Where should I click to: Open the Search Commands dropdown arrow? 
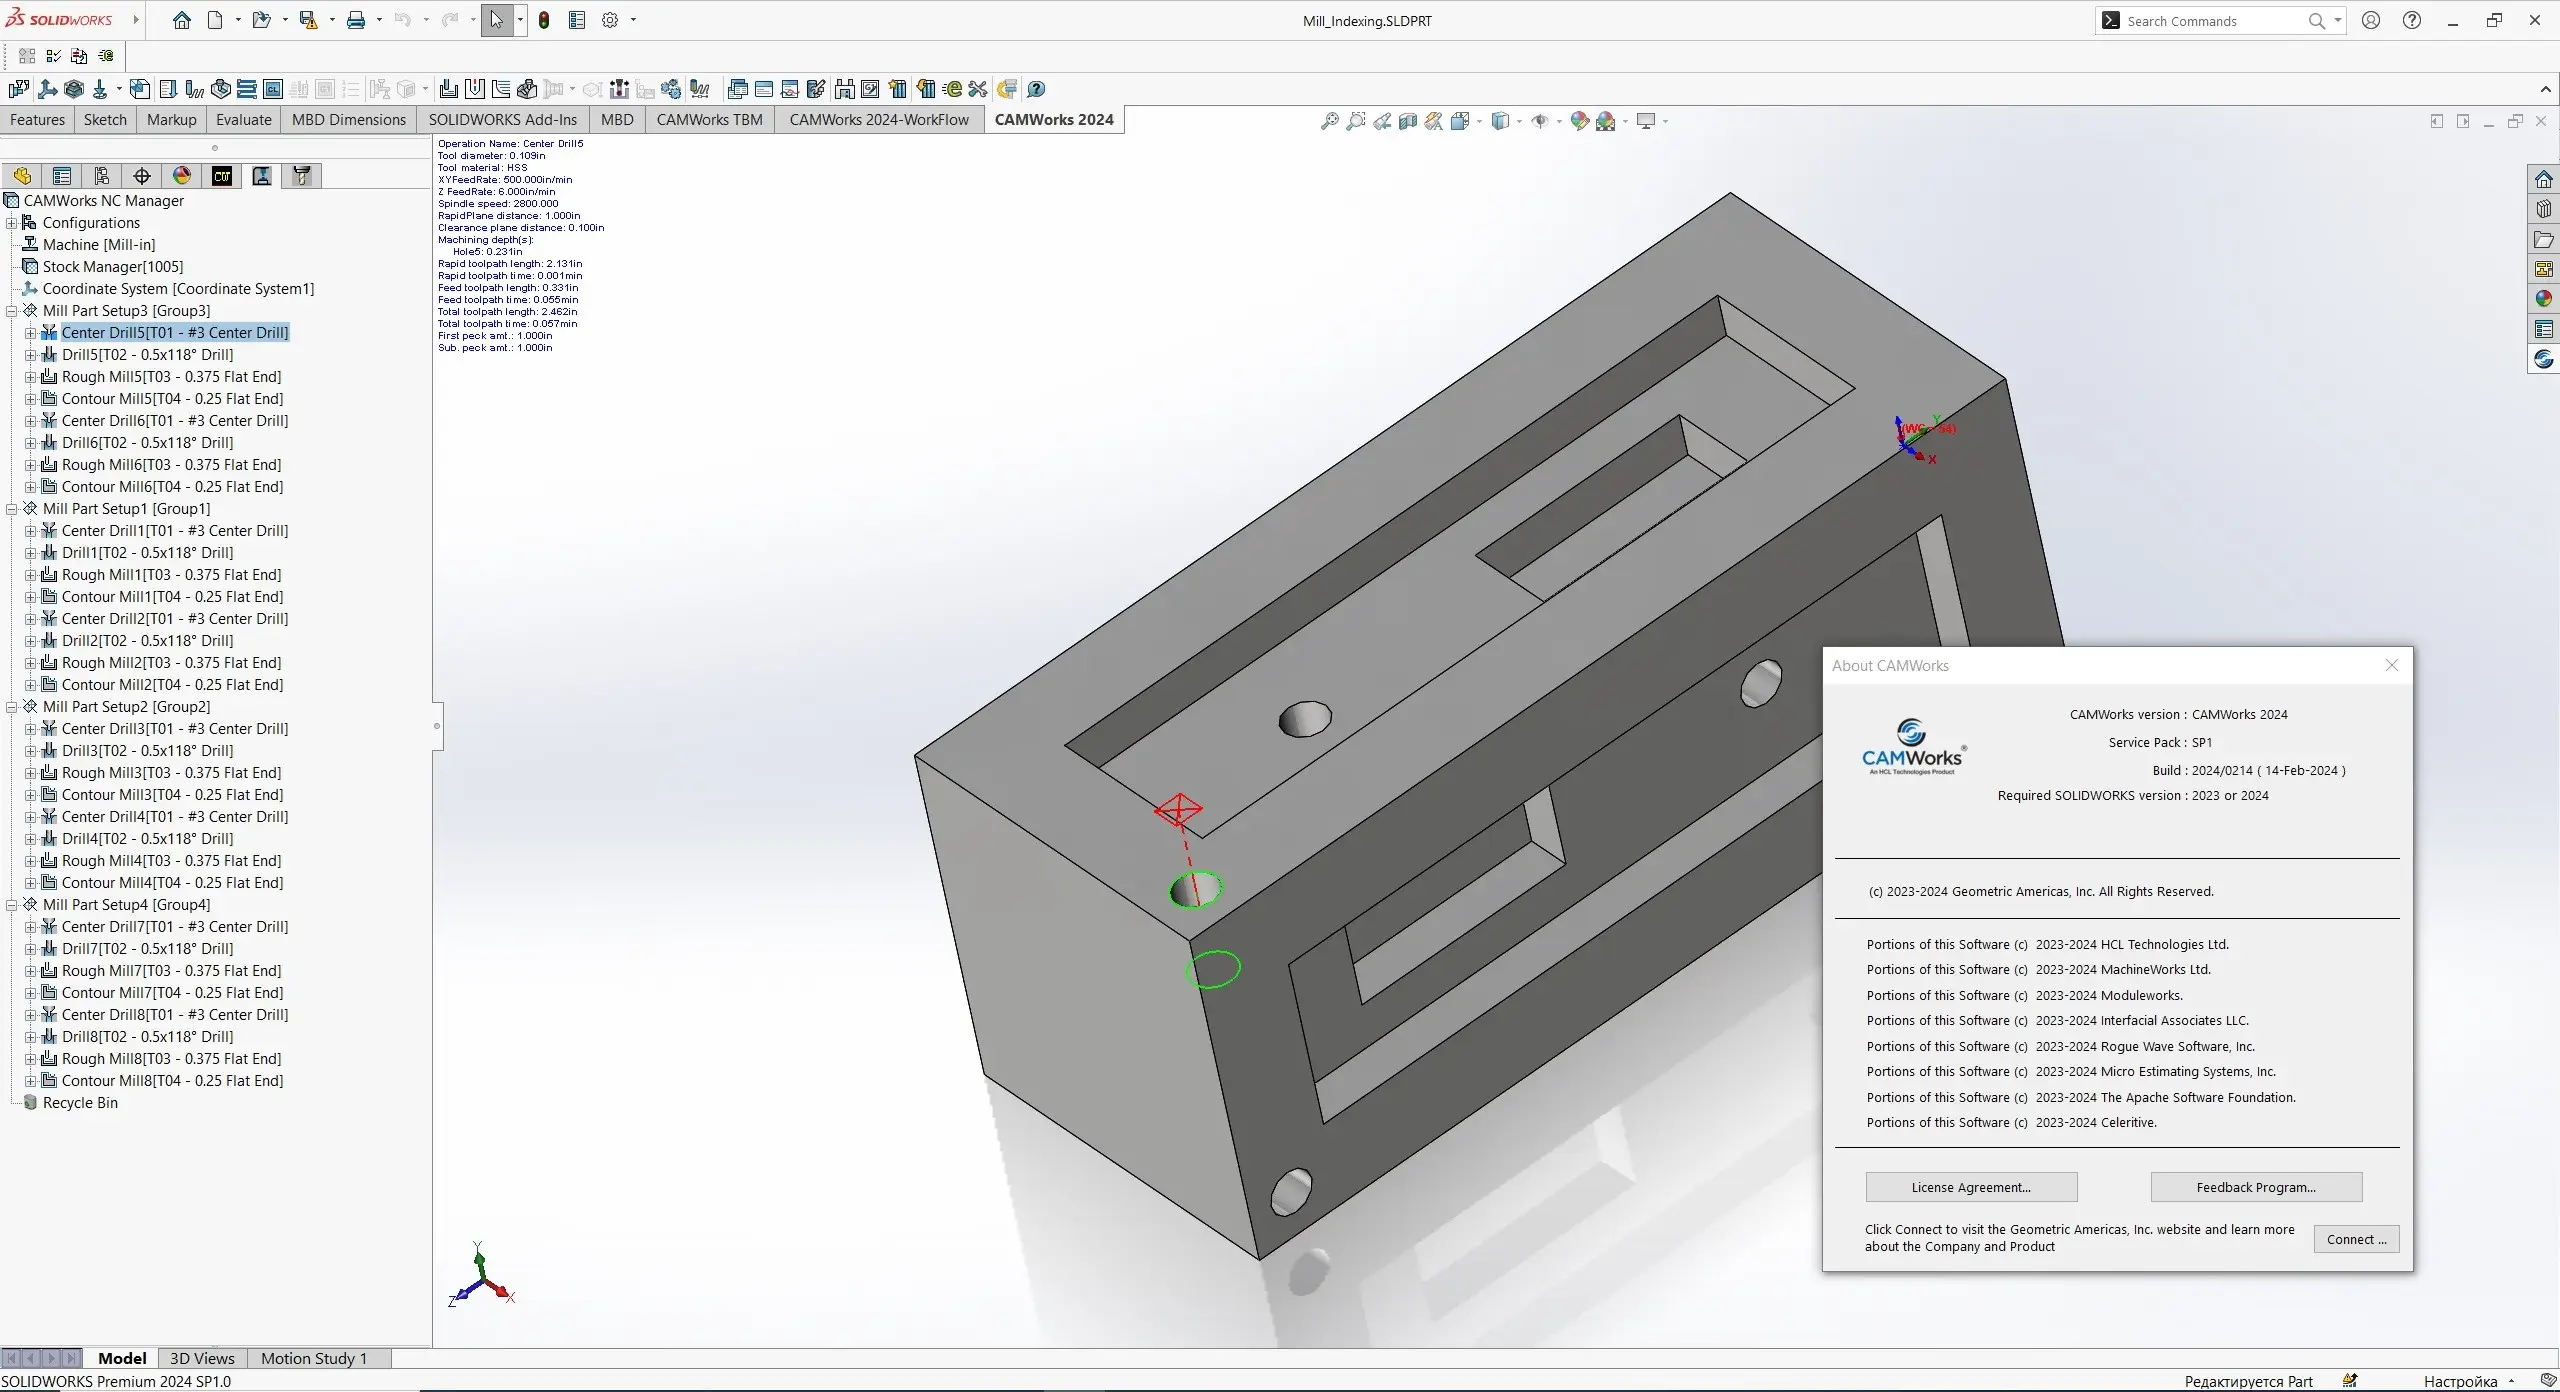pyautogui.click(x=2338, y=20)
